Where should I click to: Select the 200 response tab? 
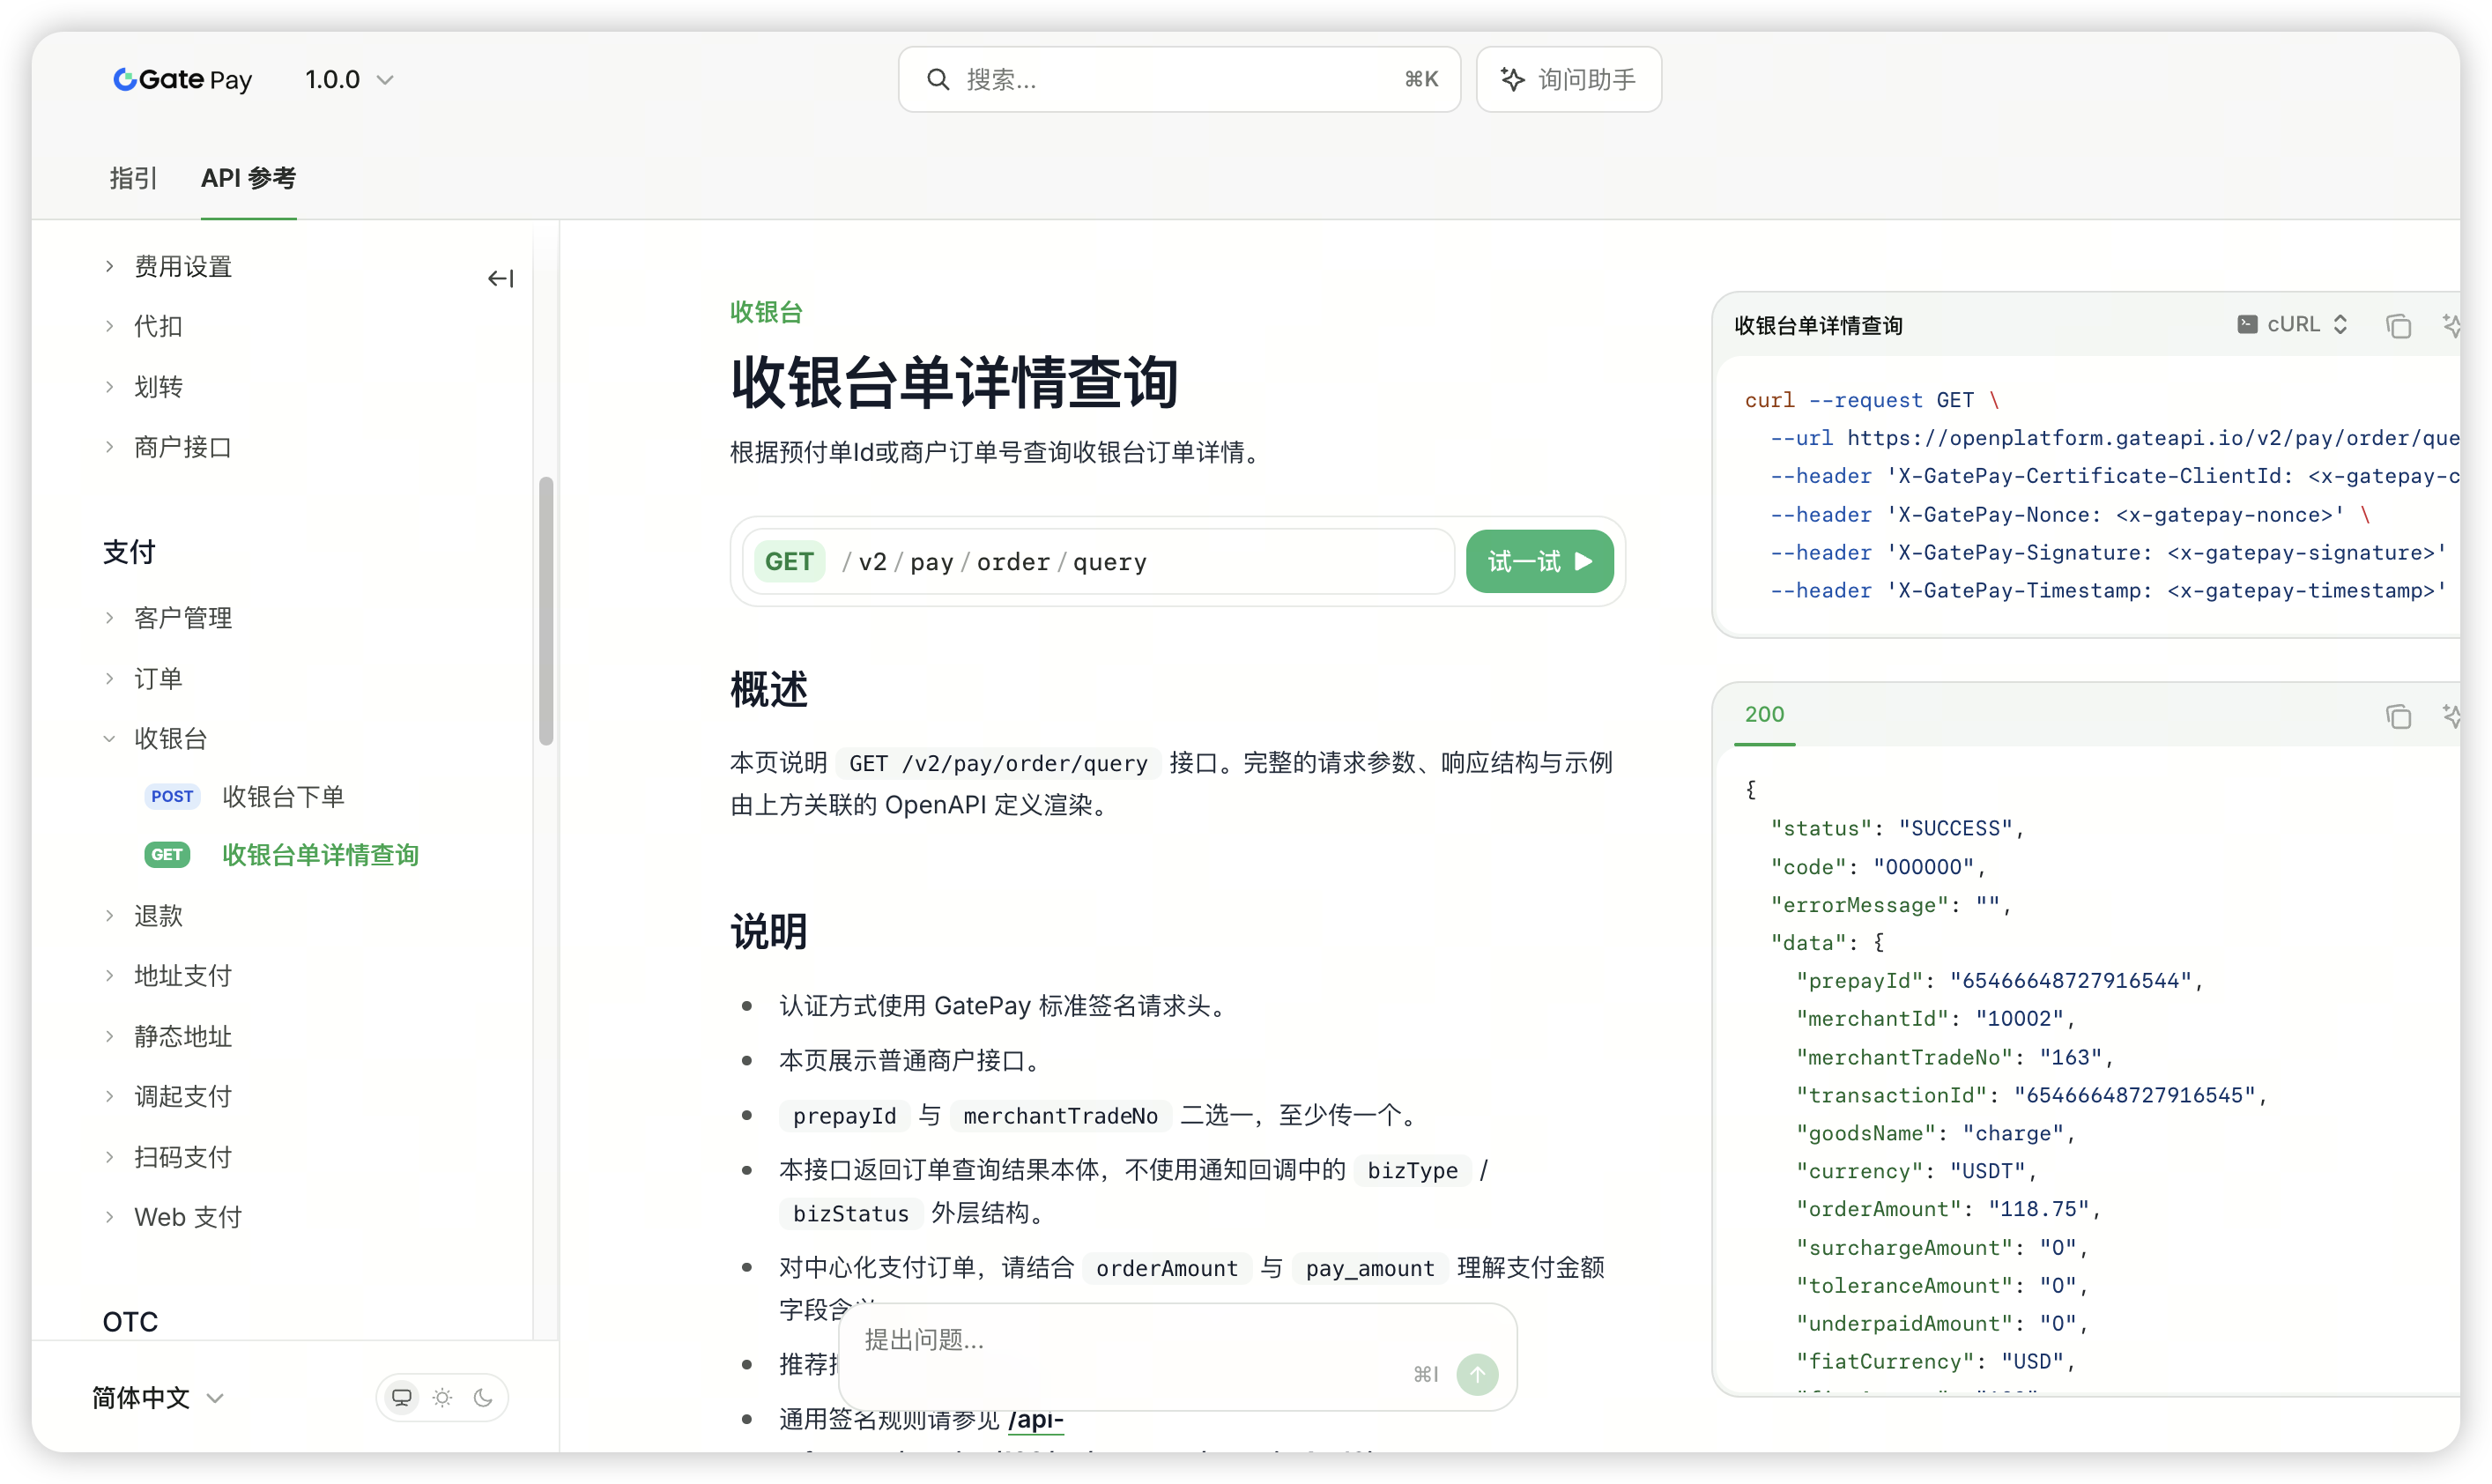click(x=1764, y=714)
